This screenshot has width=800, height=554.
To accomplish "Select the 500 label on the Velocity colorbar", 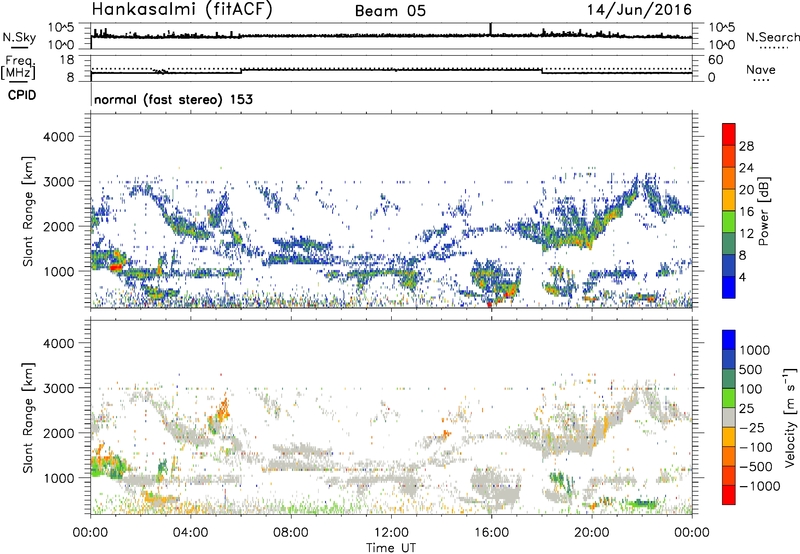I will tap(751, 369).
